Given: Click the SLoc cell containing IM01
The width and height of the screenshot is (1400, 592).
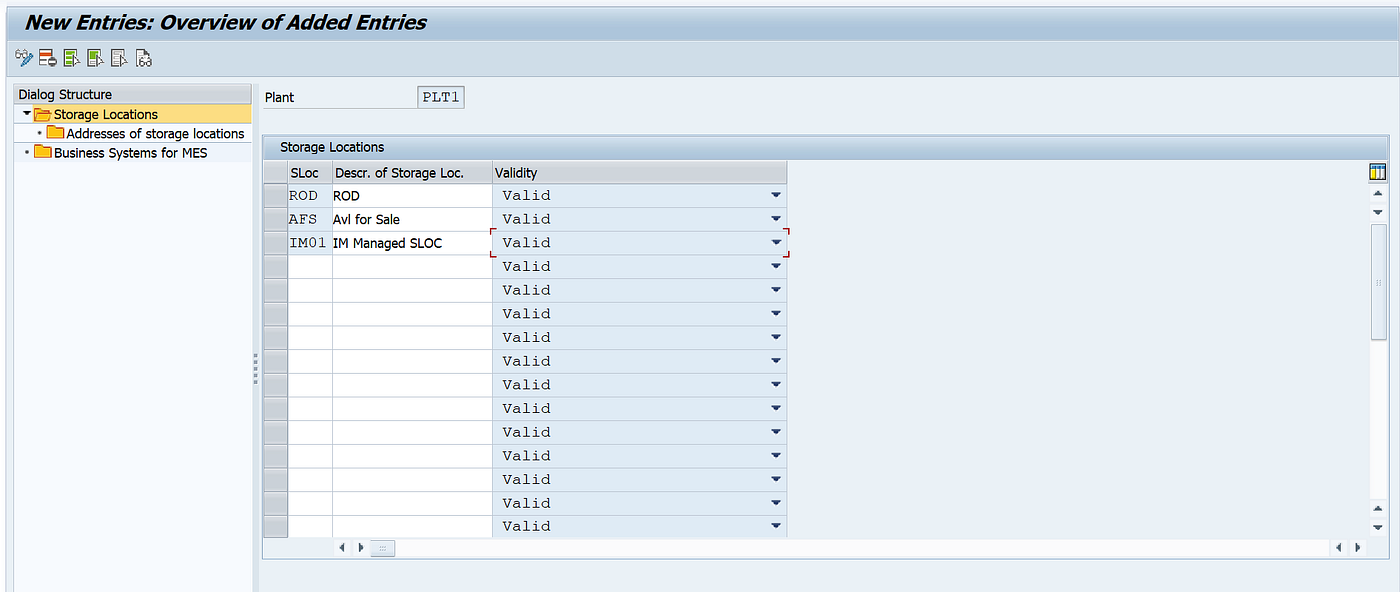Looking at the screenshot, I should tap(310, 243).
